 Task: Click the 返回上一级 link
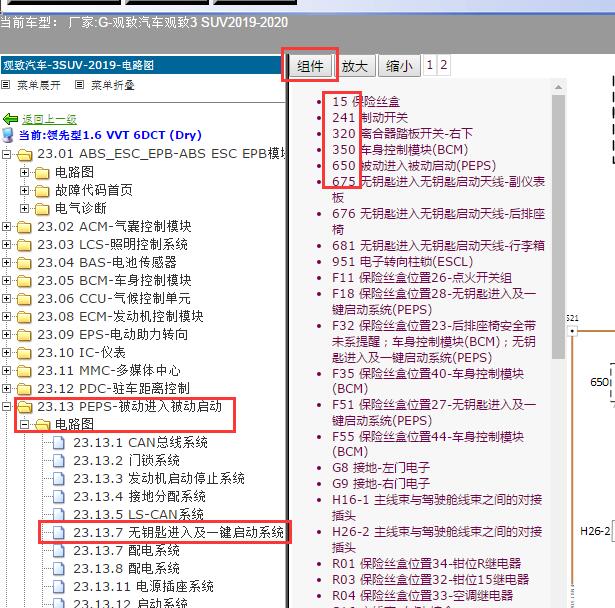49,119
